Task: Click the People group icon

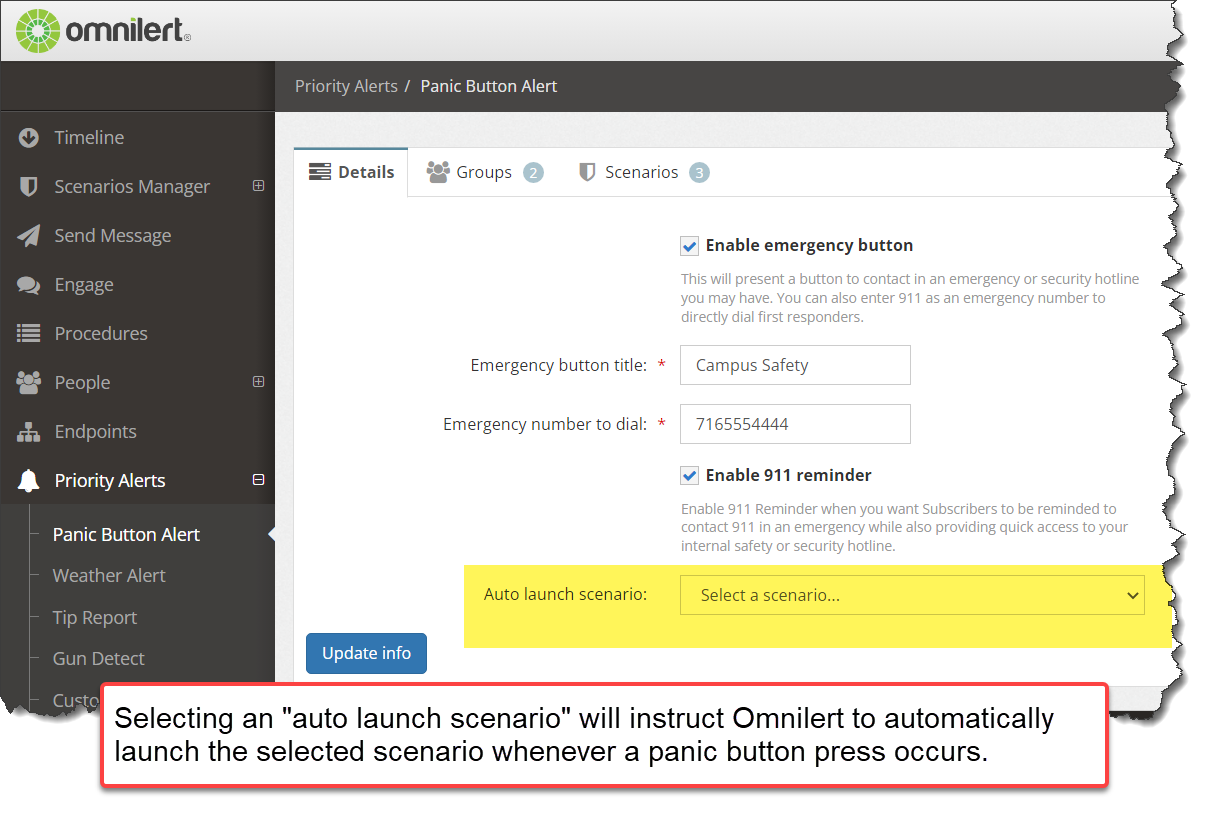Action: click(x=29, y=383)
